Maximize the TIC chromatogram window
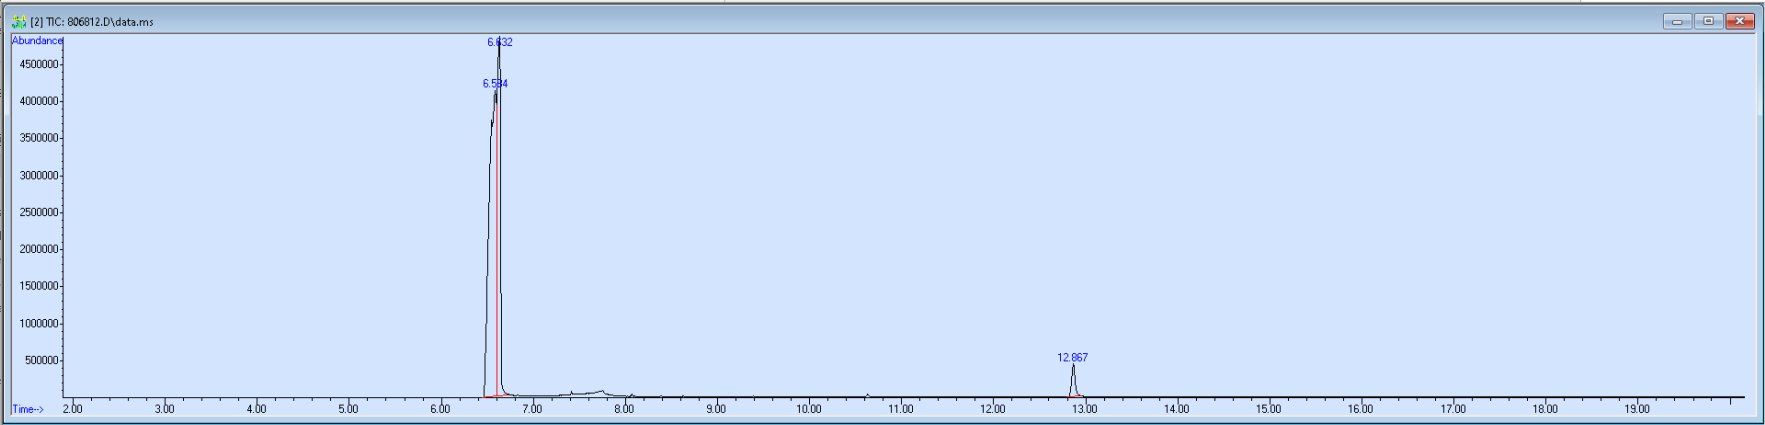The image size is (1765, 425). coord(1708,21)
